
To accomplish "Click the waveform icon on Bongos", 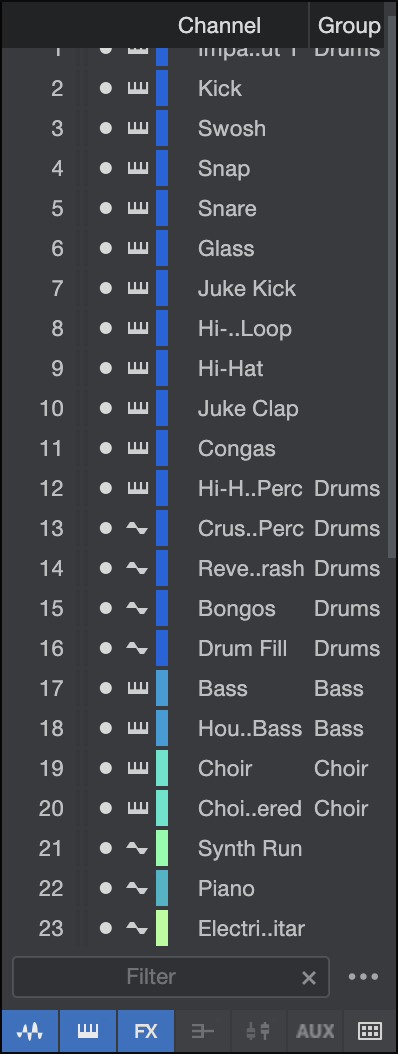I will click(137, 608).
